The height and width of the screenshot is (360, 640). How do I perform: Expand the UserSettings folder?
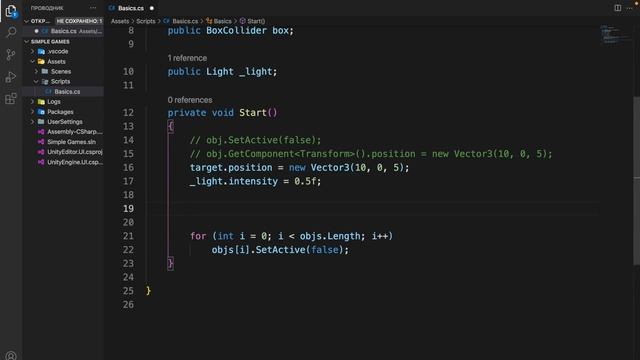coord(32,122)
